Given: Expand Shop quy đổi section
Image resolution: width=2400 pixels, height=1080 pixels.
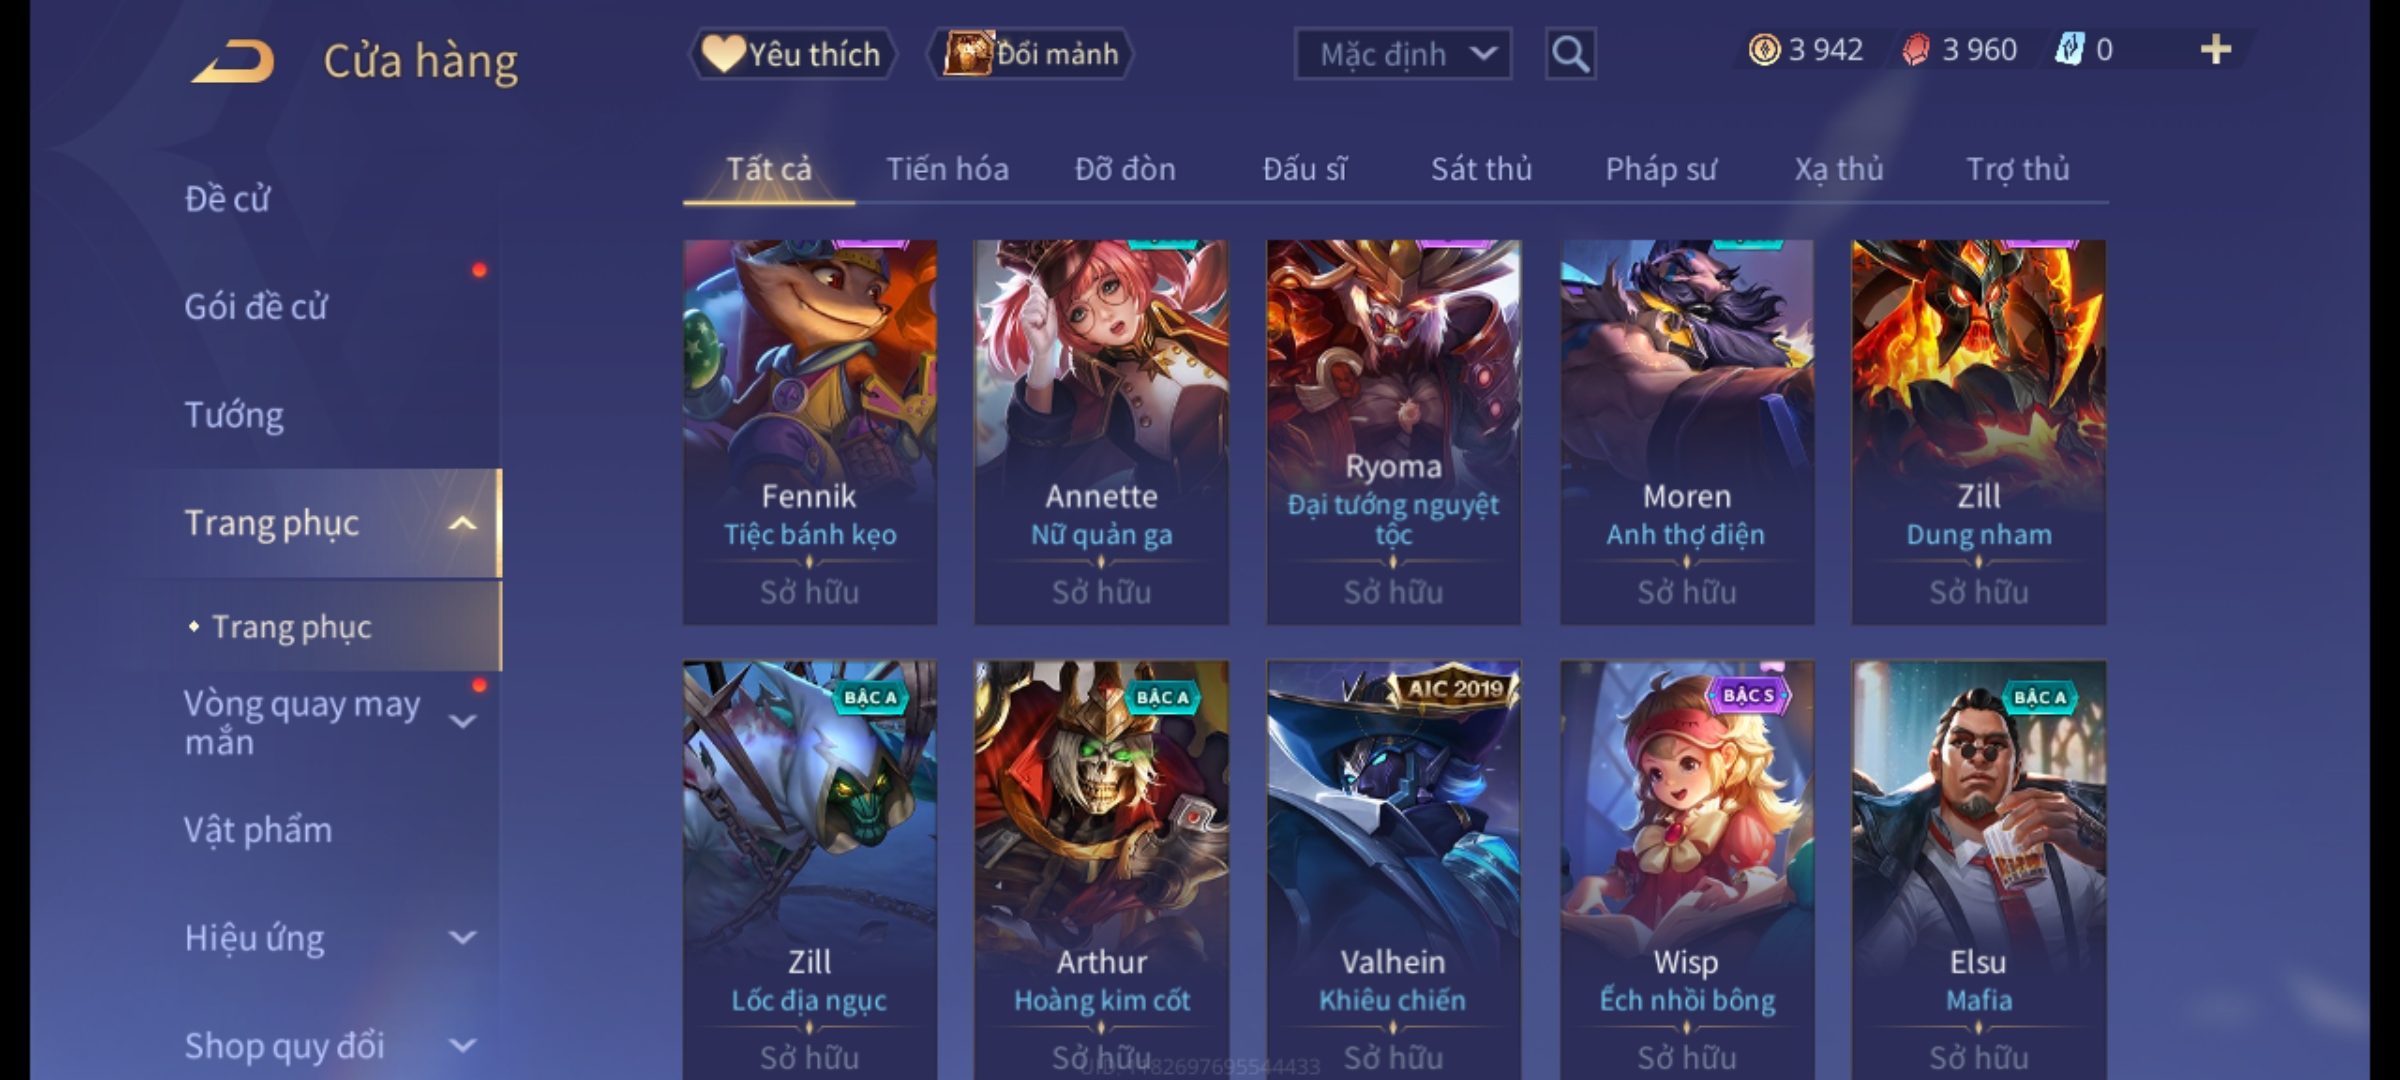Looking at the screenshot, I should (462, 1046).
